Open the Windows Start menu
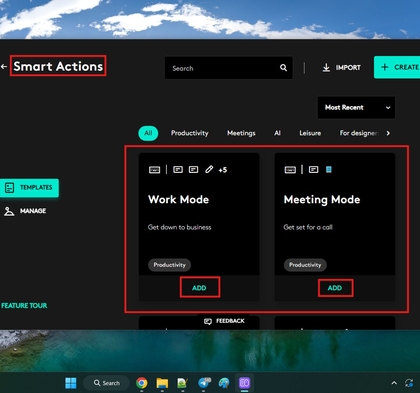The height and width of the screenshot is (393, 420). click(x=71, y=383)
